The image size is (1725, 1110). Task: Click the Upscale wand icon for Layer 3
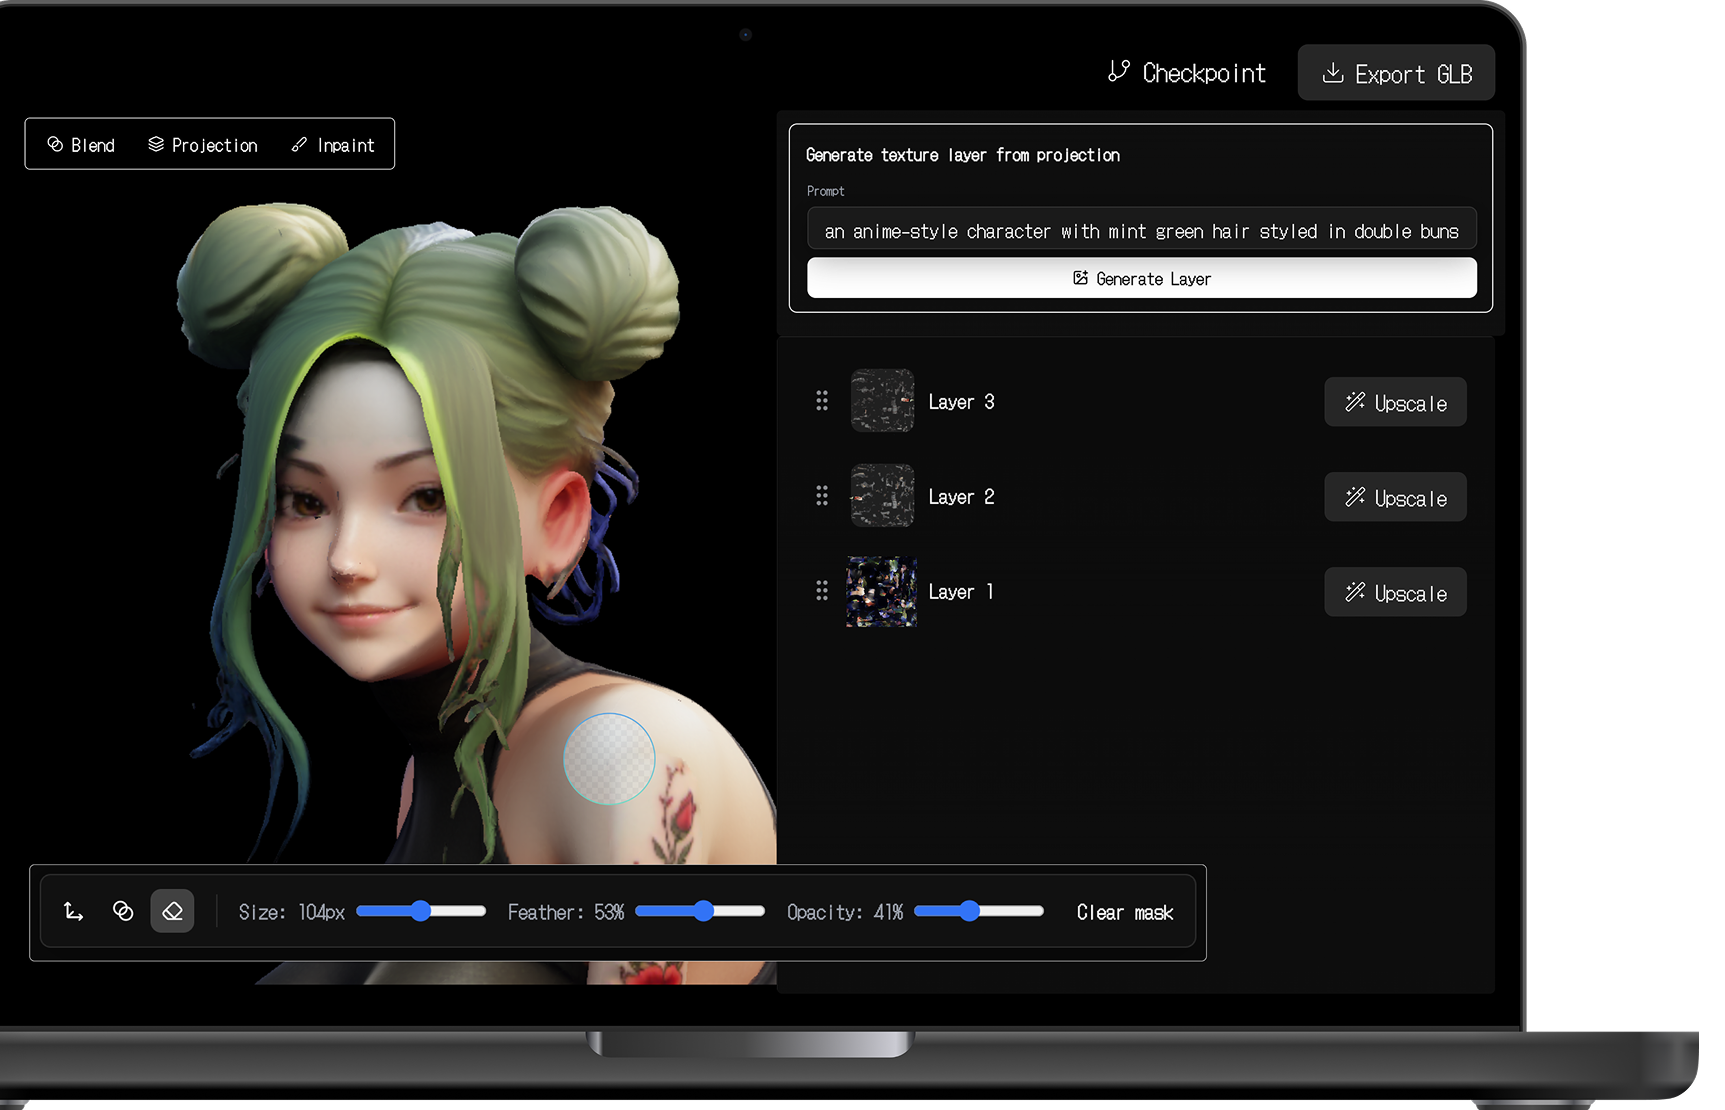point(1356,401)
